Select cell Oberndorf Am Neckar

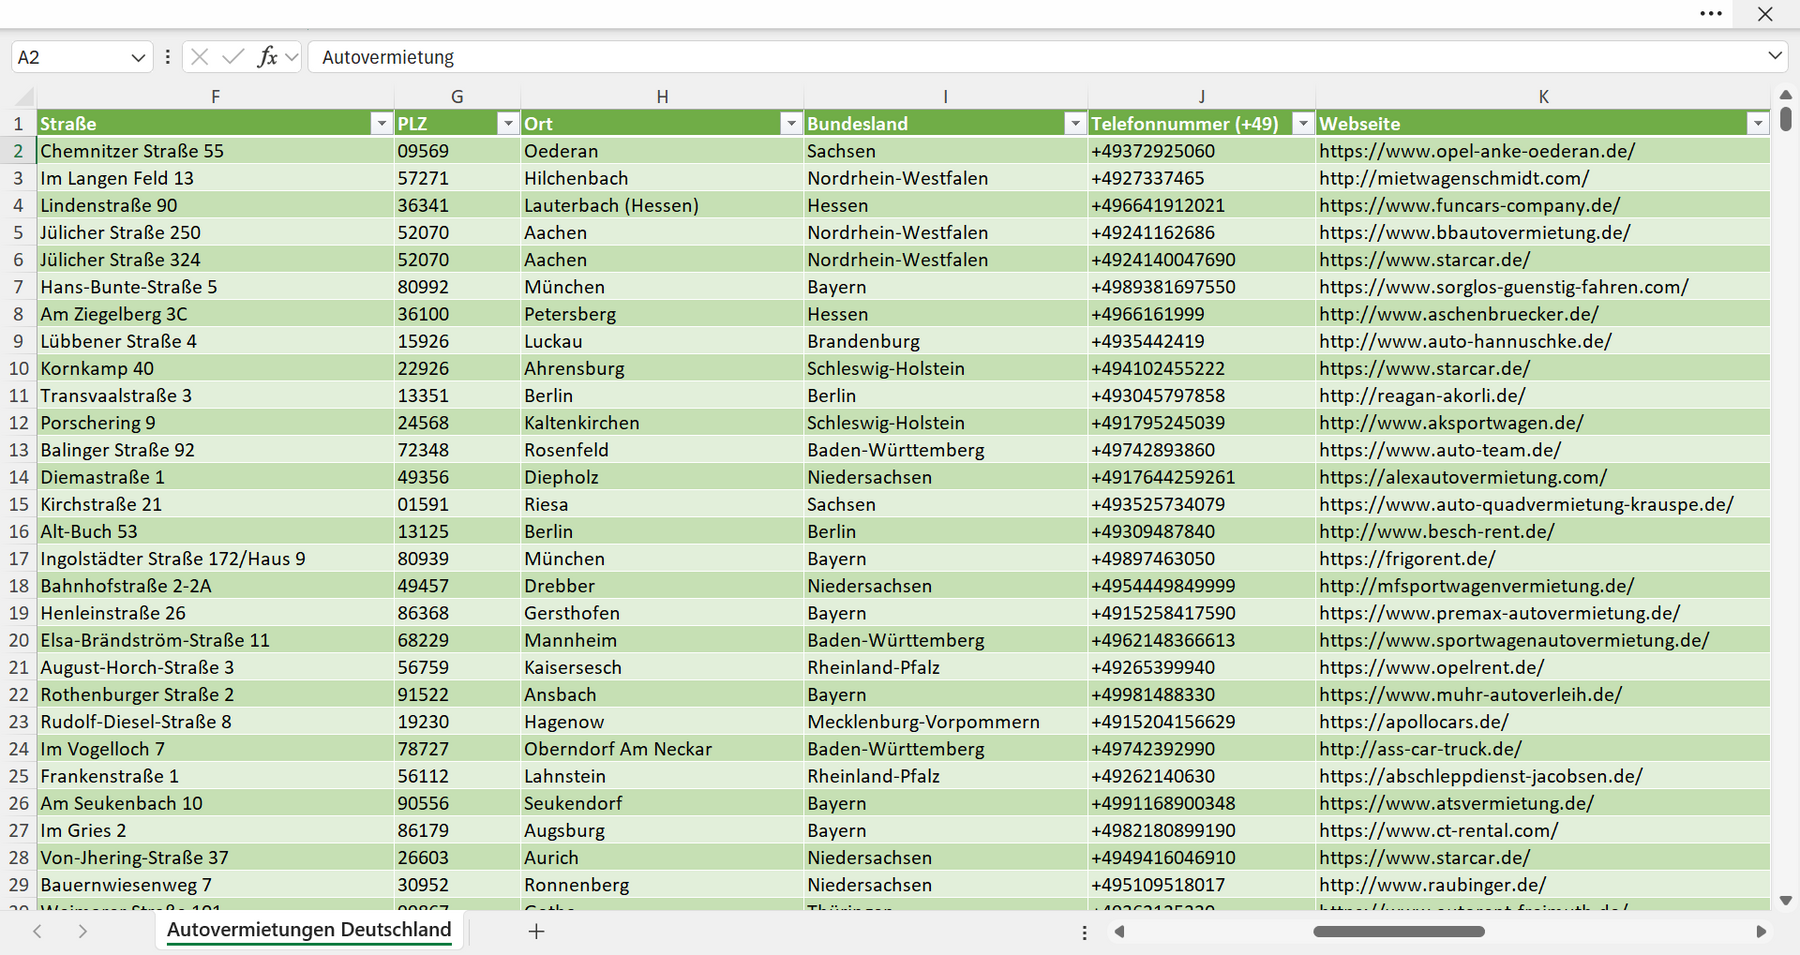662,749
